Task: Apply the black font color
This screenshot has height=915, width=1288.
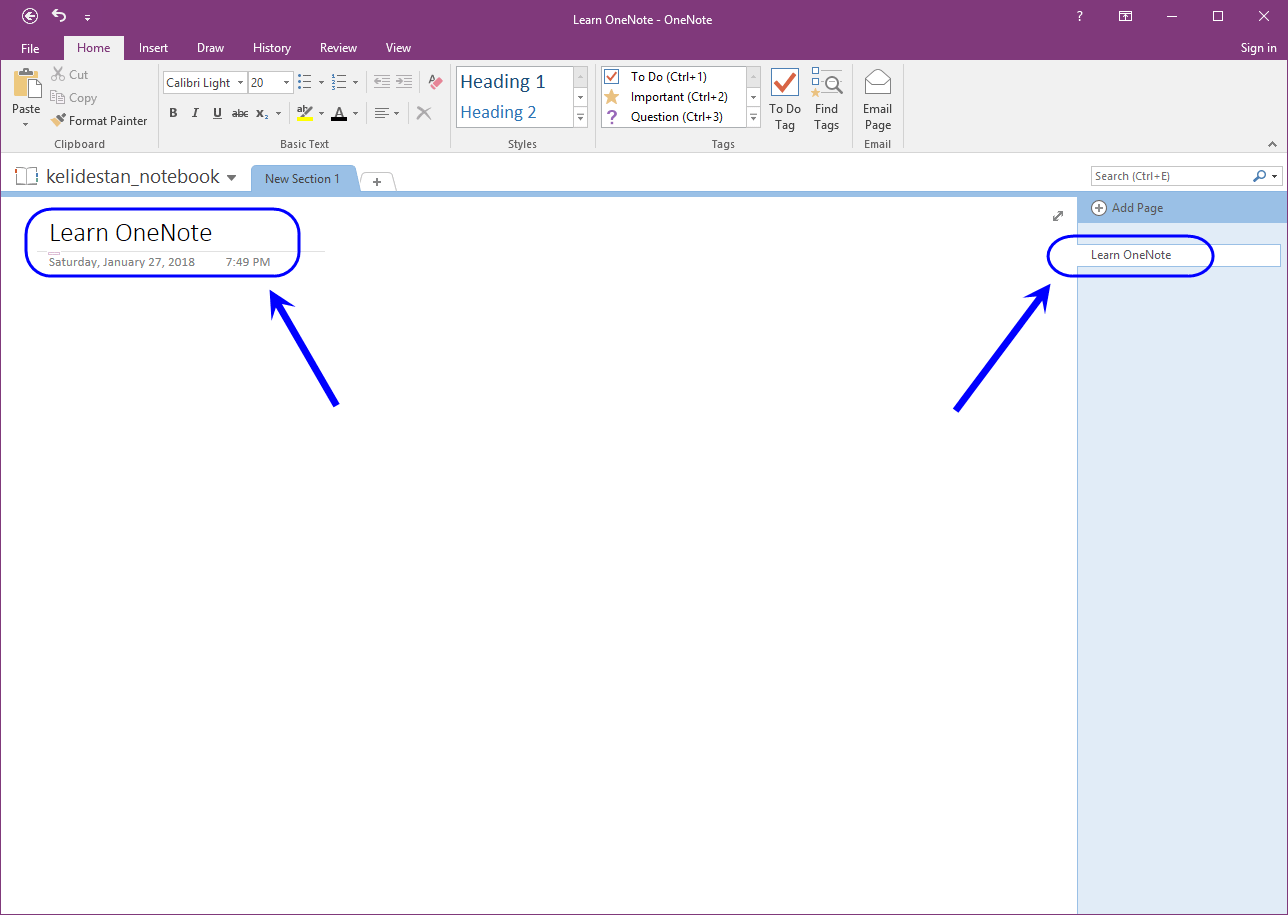Action: click(339, 113)
